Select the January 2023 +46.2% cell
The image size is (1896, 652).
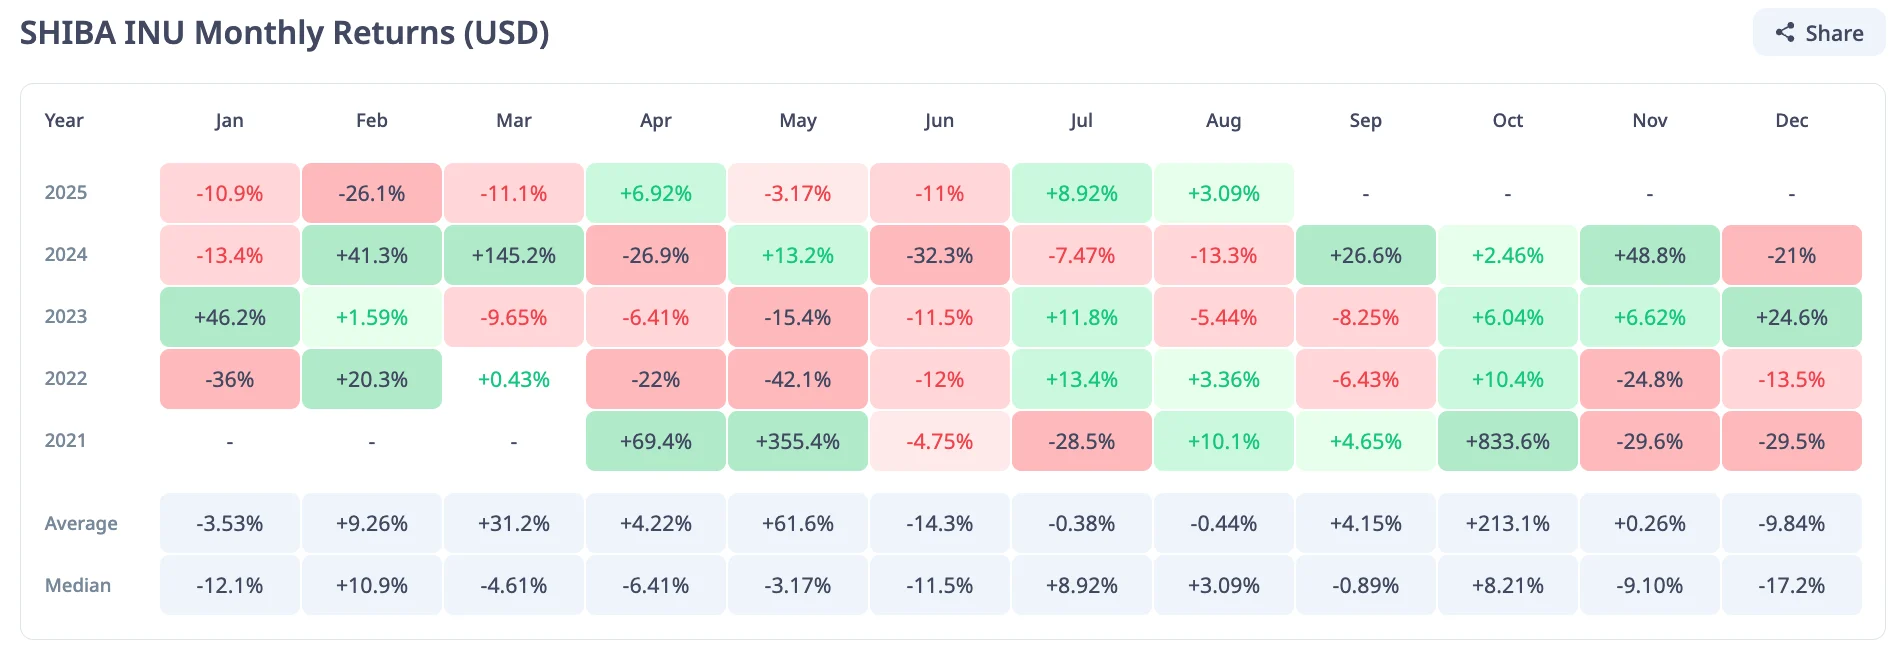[230, 317]
